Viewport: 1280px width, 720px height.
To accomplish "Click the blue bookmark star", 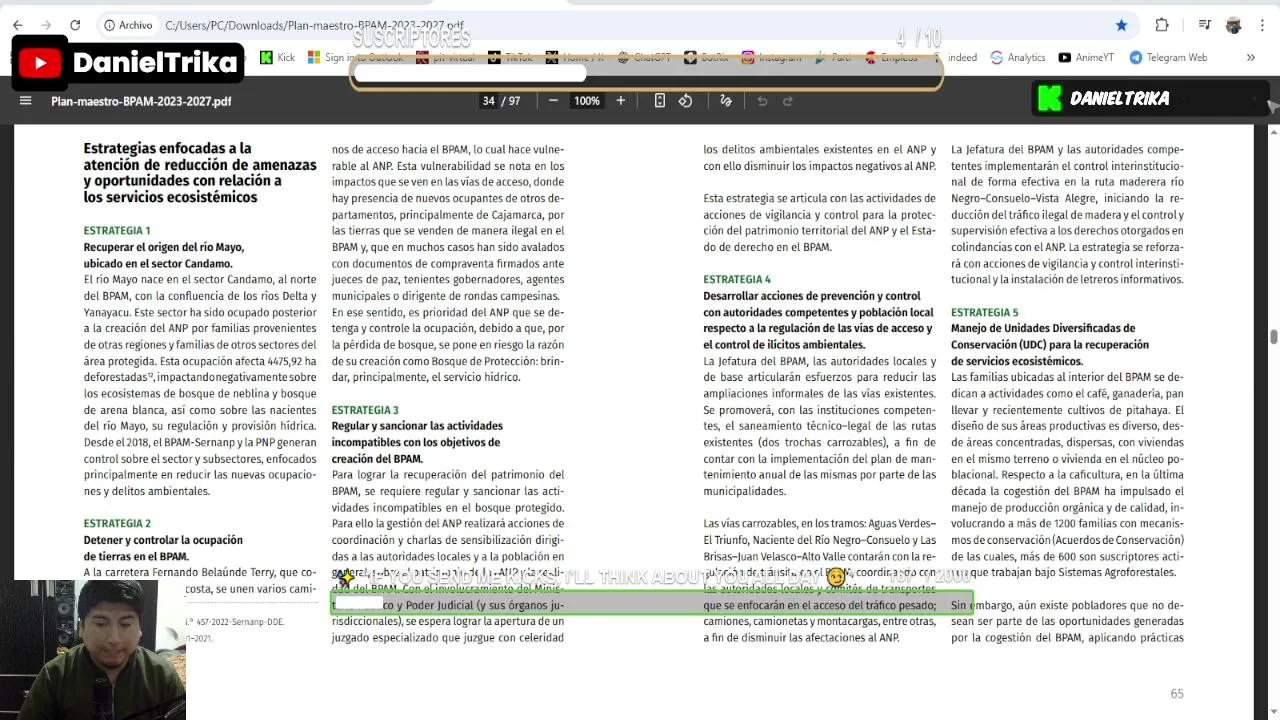I will click(1121, 25).
